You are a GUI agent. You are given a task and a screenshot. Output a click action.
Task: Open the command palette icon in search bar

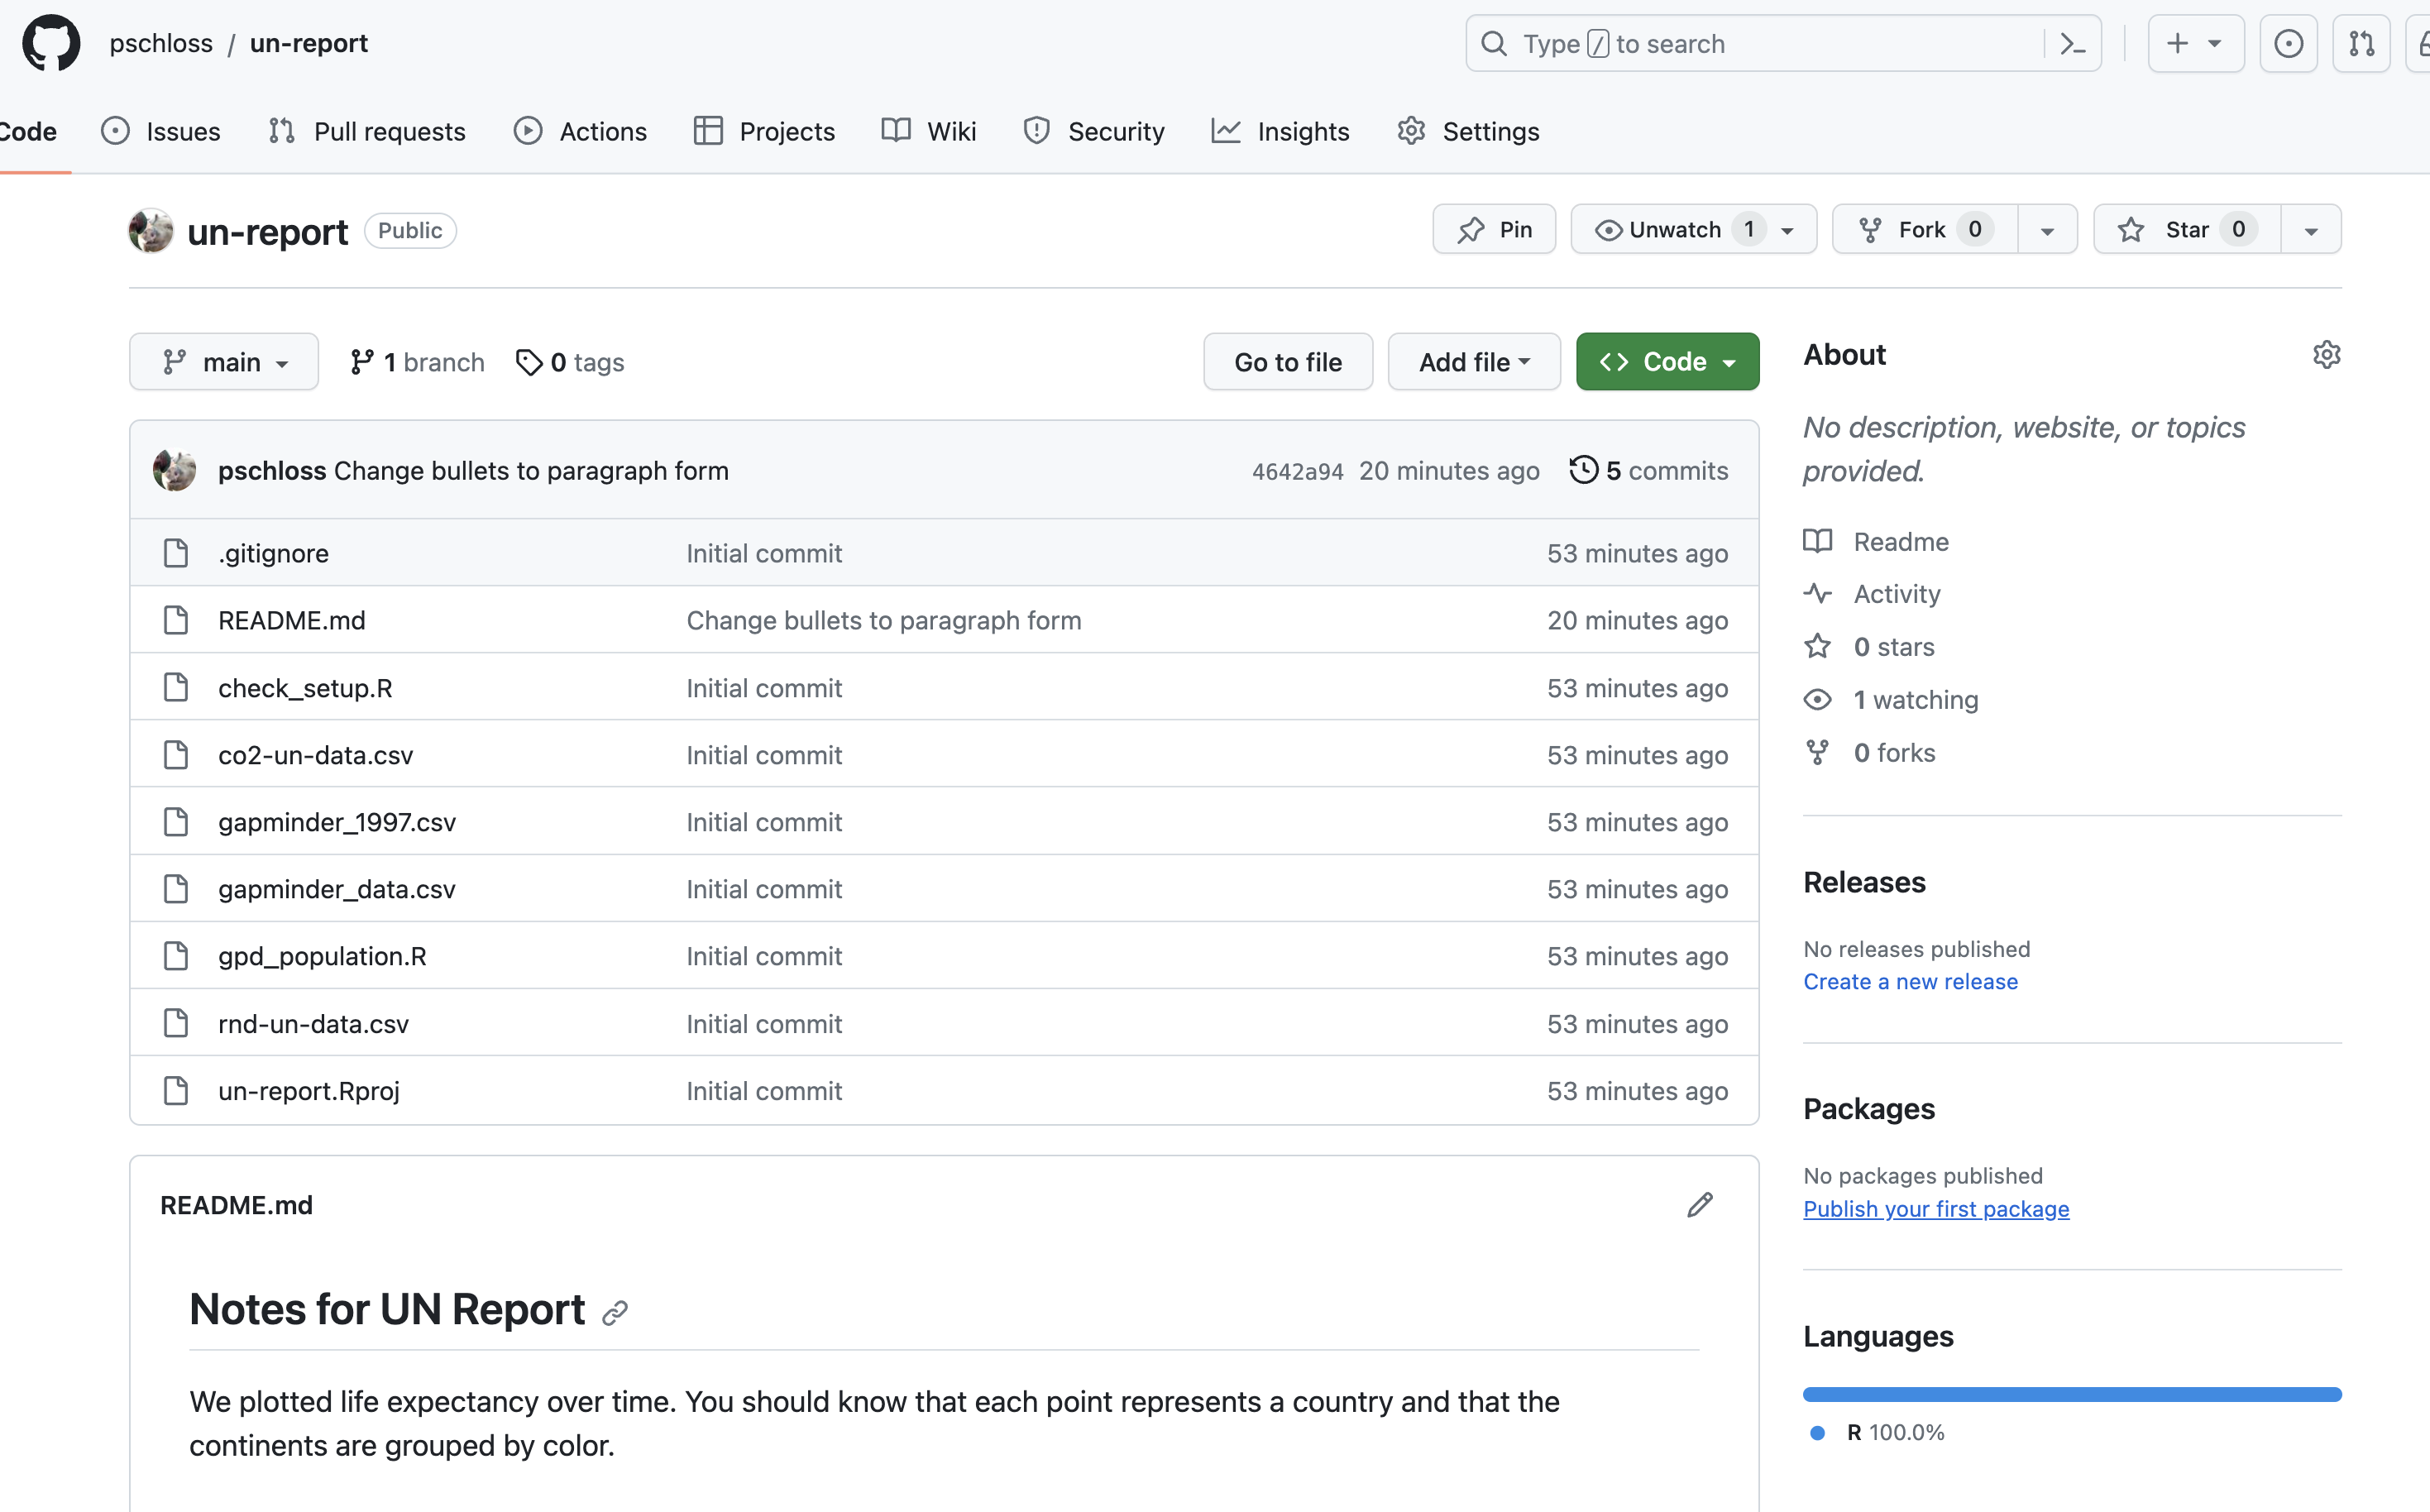pyautogui.click(x=2072, y=44)
